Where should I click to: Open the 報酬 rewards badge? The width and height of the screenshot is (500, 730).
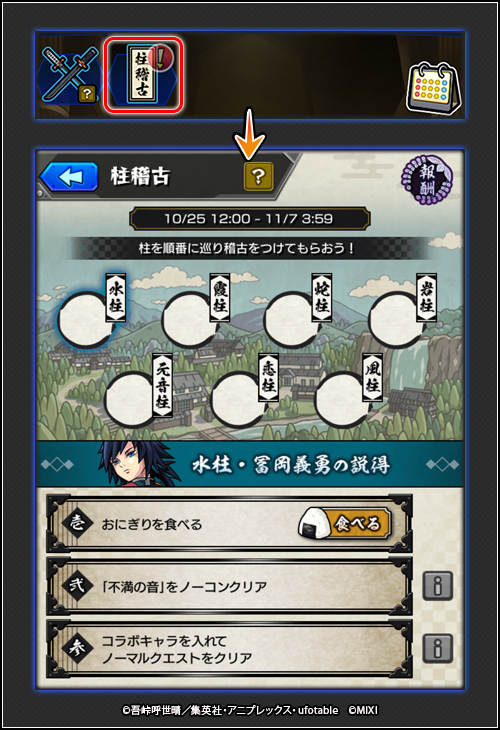coord(426,179)
